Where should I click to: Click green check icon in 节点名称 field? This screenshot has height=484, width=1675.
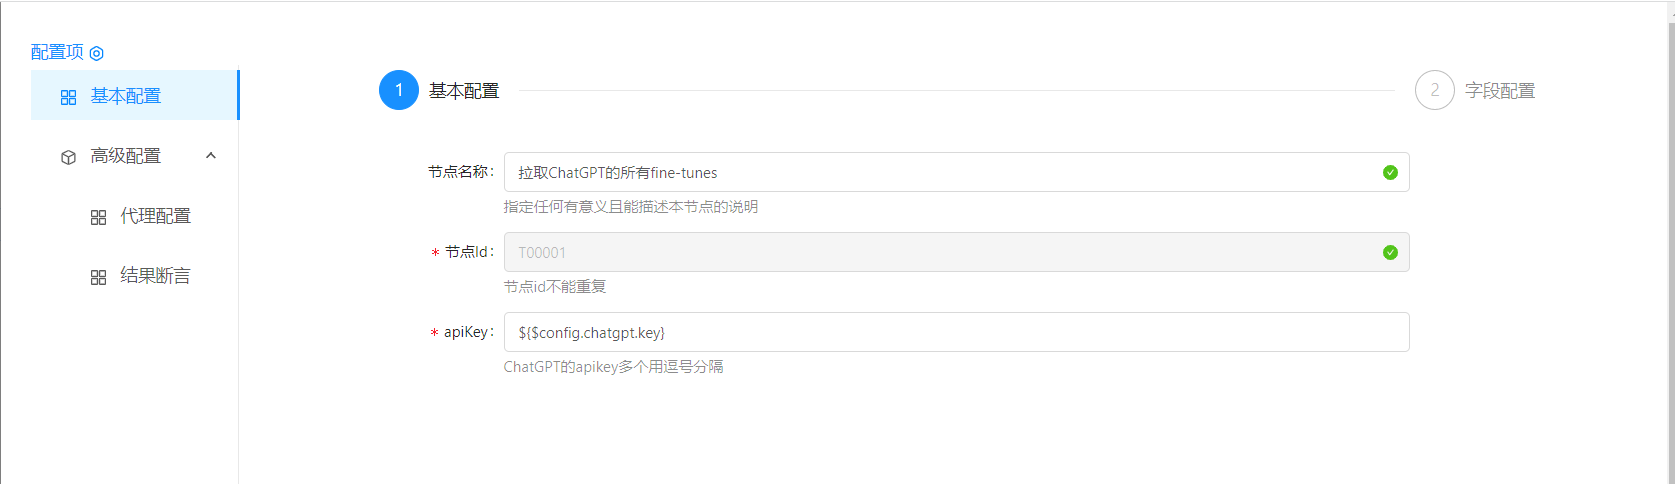1390,173
